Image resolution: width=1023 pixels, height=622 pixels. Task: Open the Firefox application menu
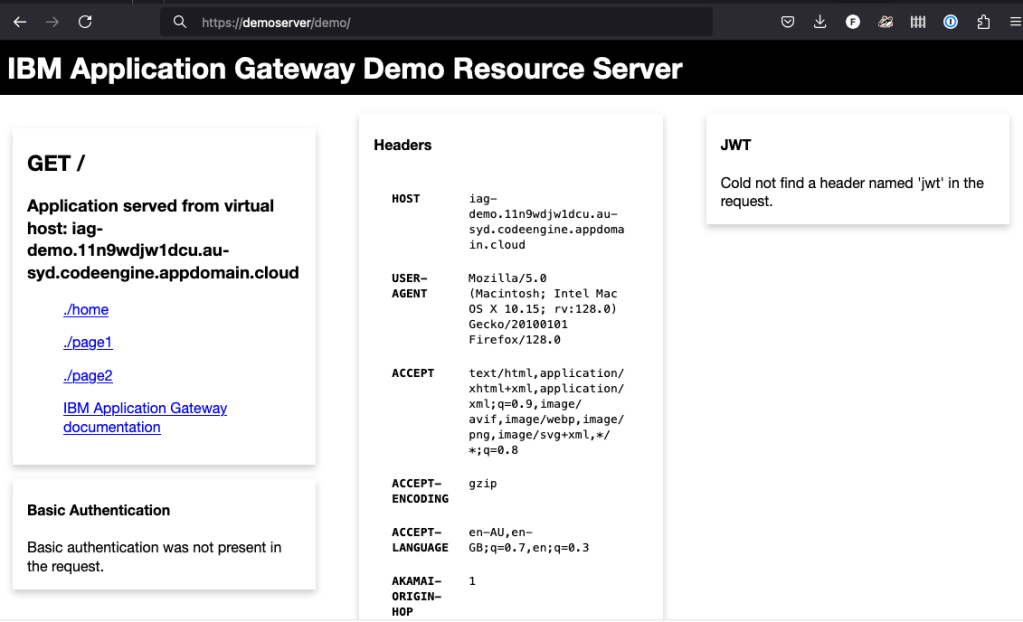(1015, 21)
